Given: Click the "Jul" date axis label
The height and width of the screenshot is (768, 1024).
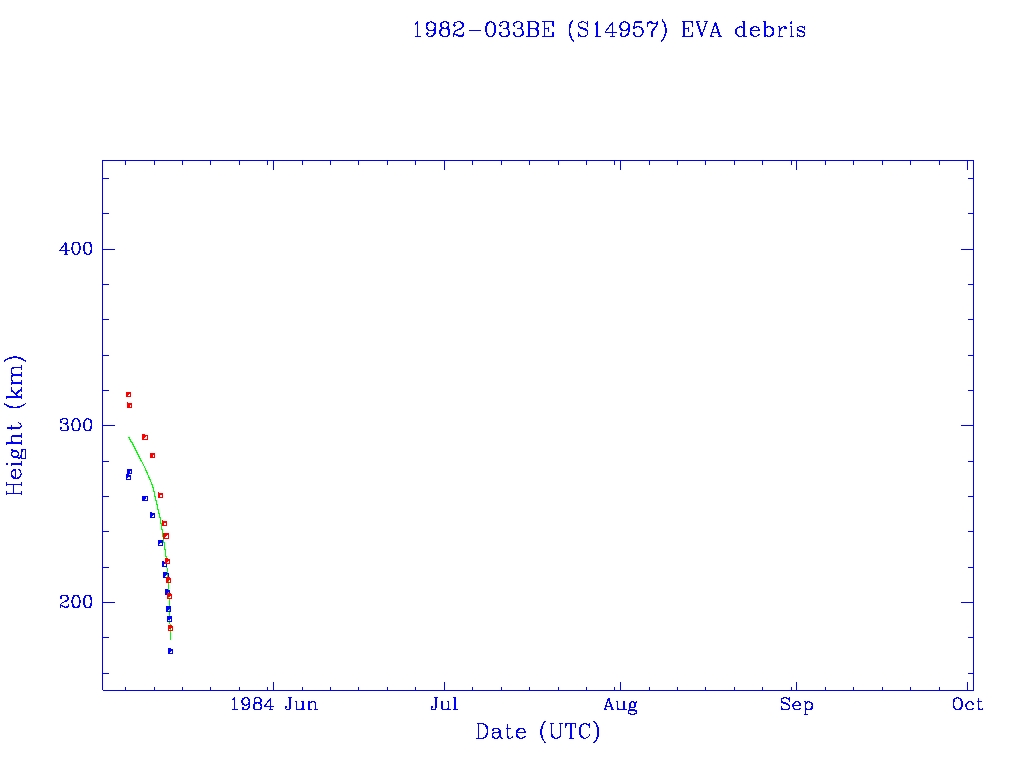Looking at the screenshot, I should pyautogui.click(x=444, y=704).
